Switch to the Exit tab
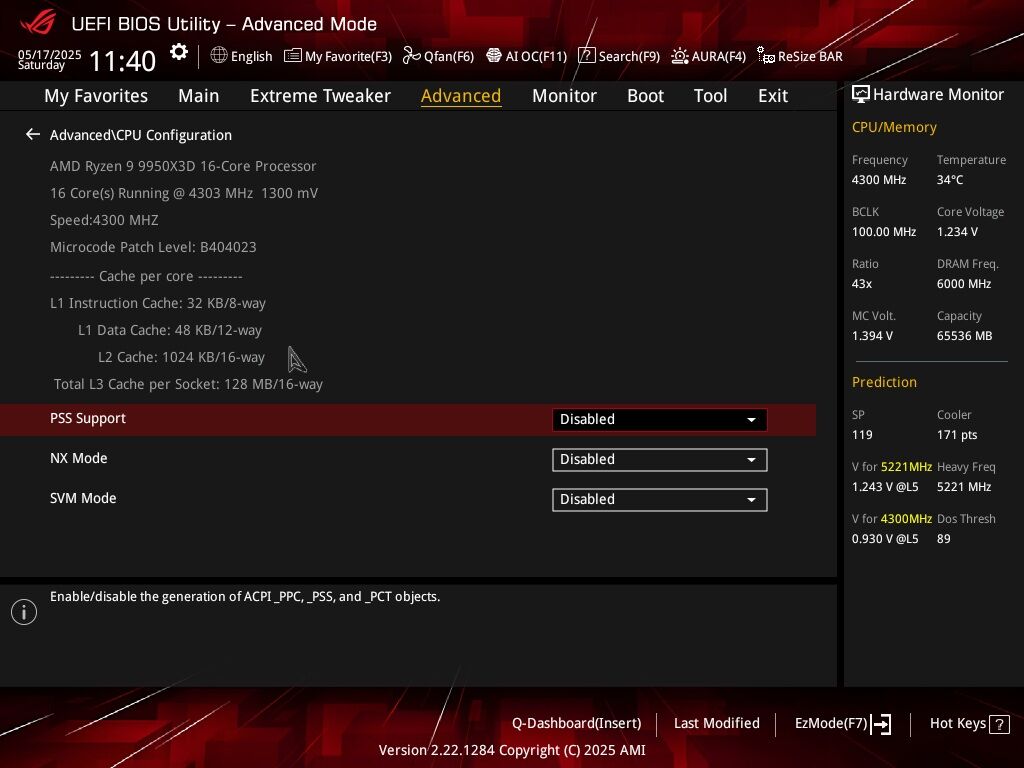 (773, 96)
